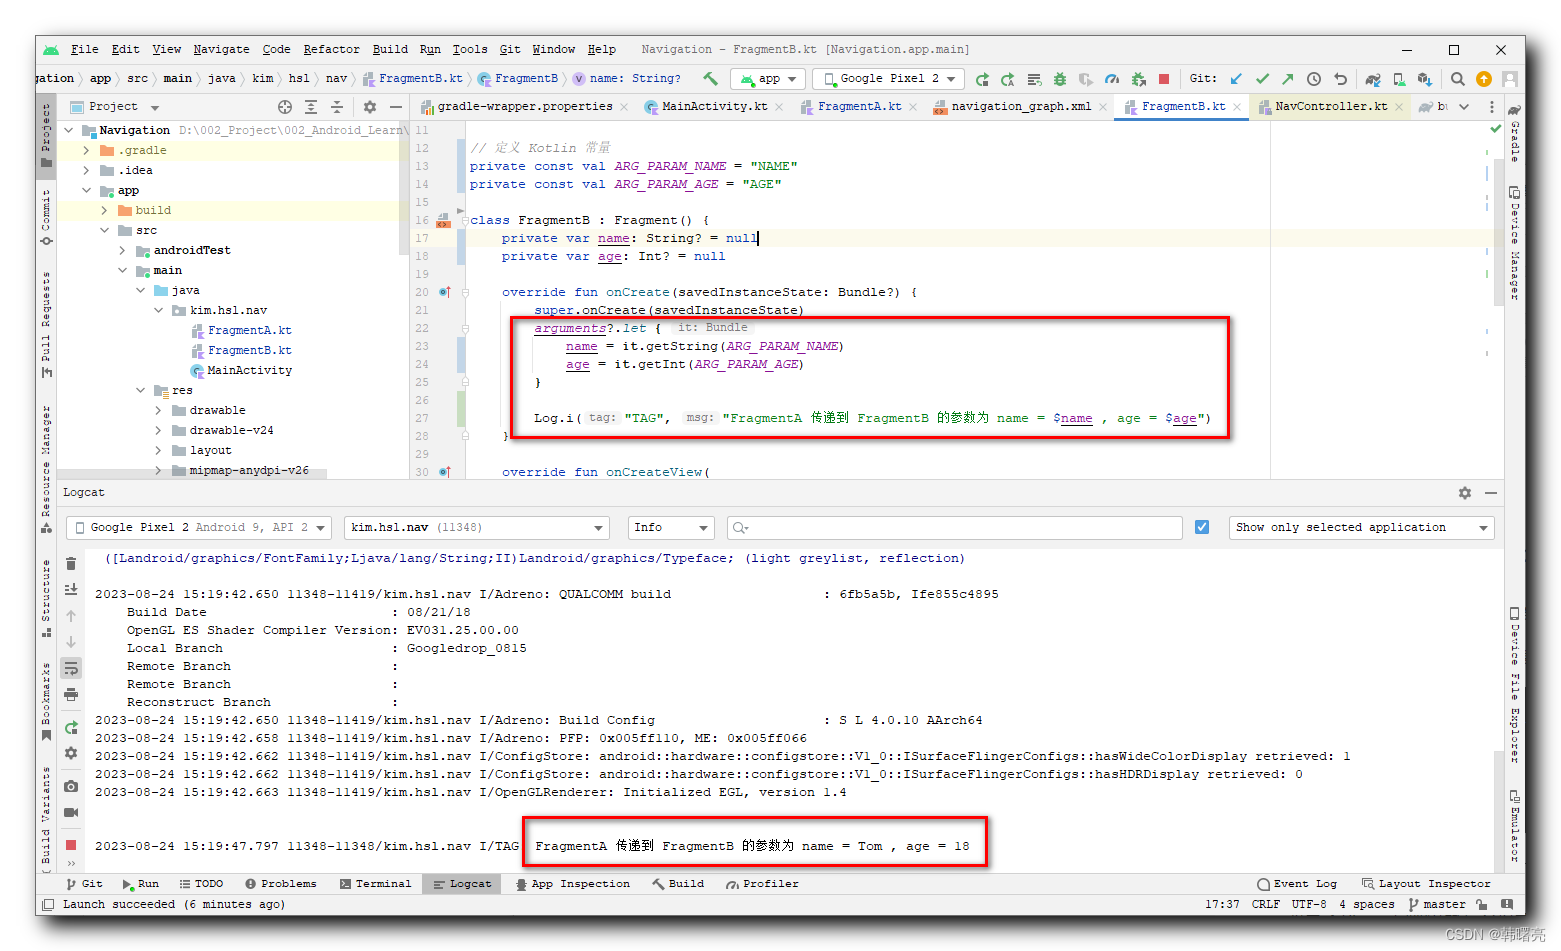The image size is (1561, 951).
Task: Open the Problems tool window
Action: coord(280,884)
